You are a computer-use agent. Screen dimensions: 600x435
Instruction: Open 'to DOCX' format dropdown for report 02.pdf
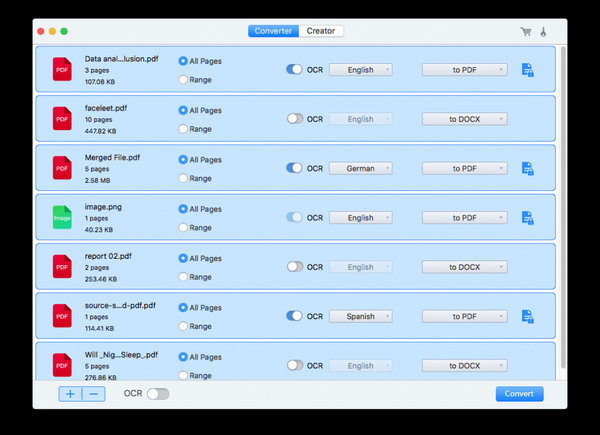tap(465, 267)
